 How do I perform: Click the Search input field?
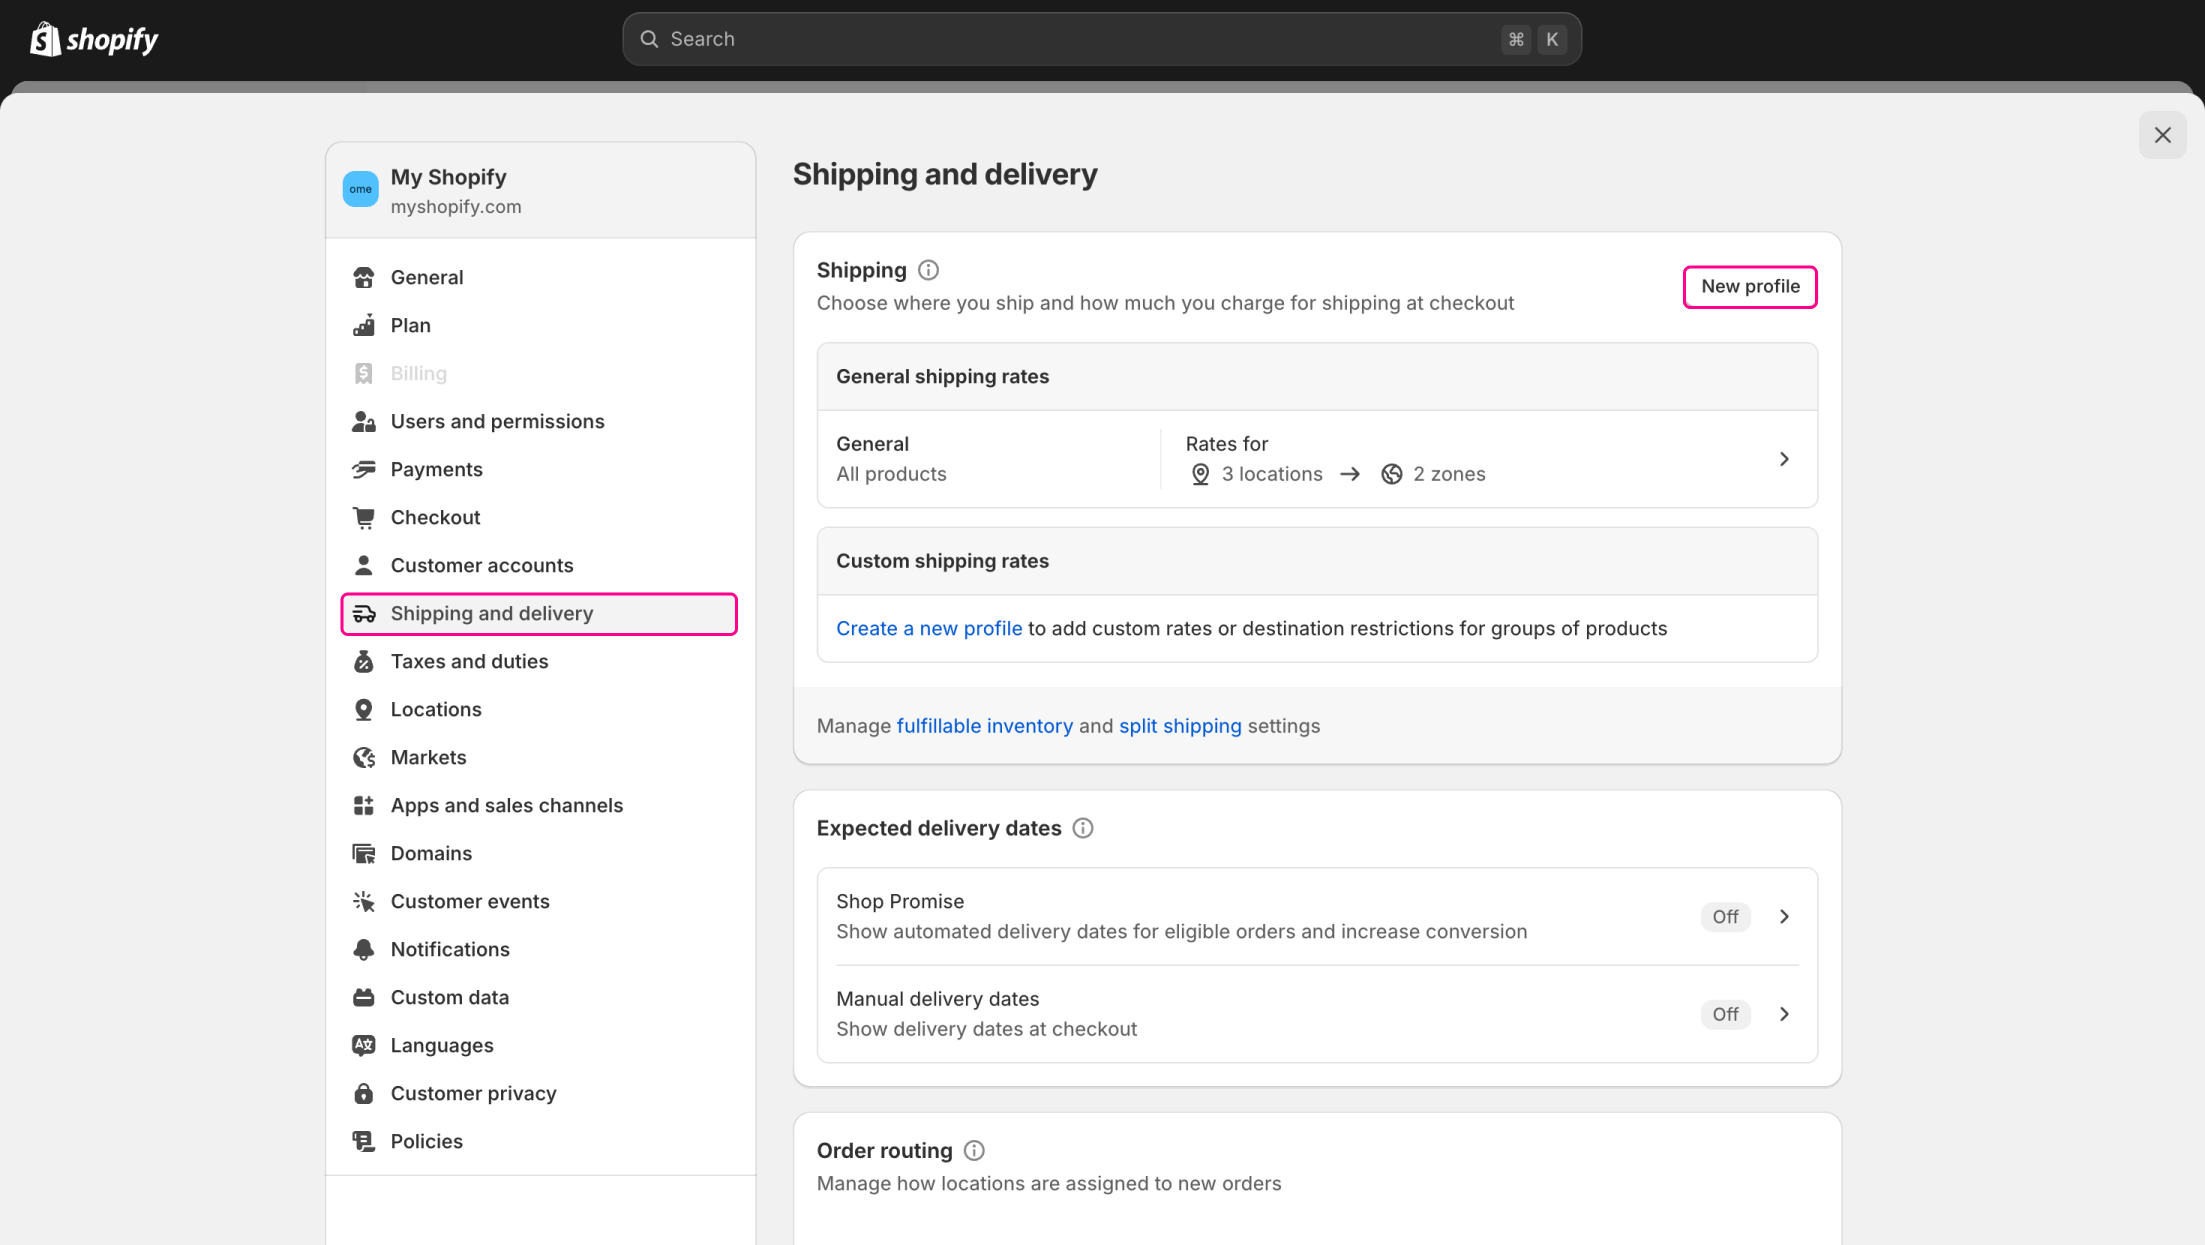pos(1101,39)
